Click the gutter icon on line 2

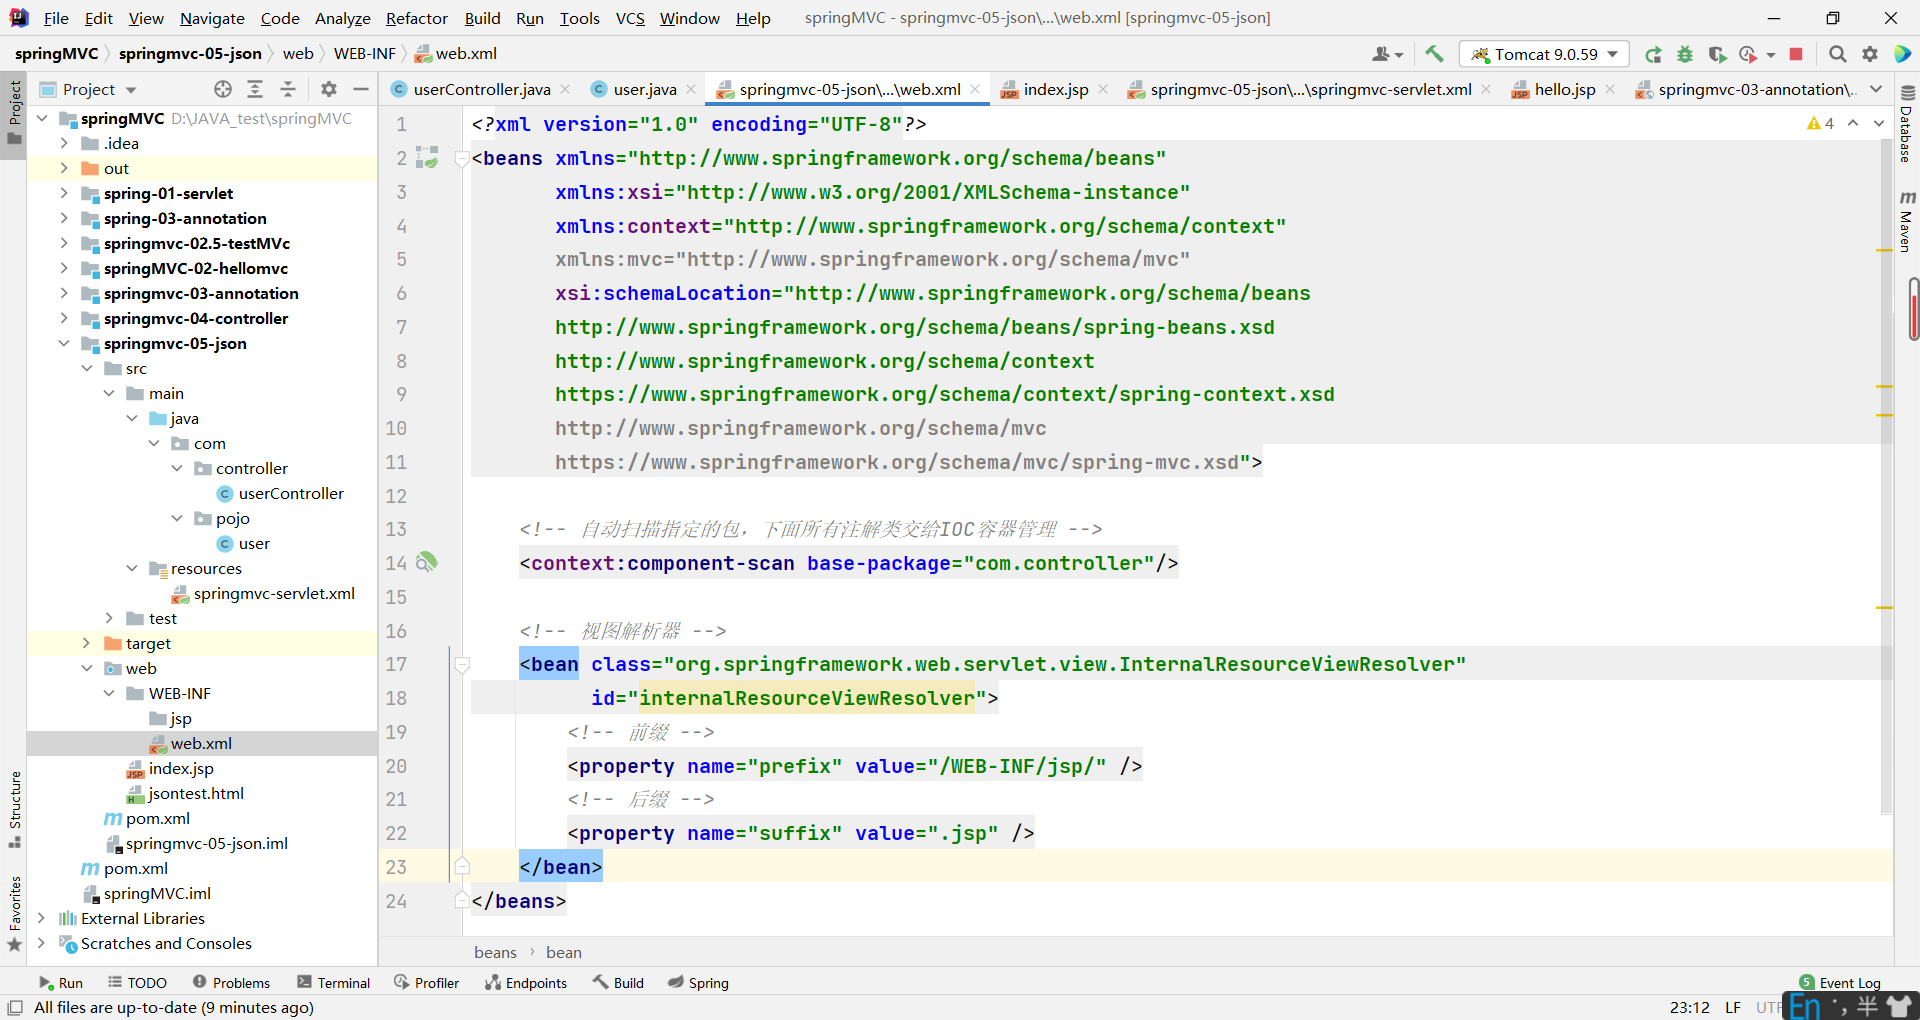pyautogui.click(x=427, y=157)
